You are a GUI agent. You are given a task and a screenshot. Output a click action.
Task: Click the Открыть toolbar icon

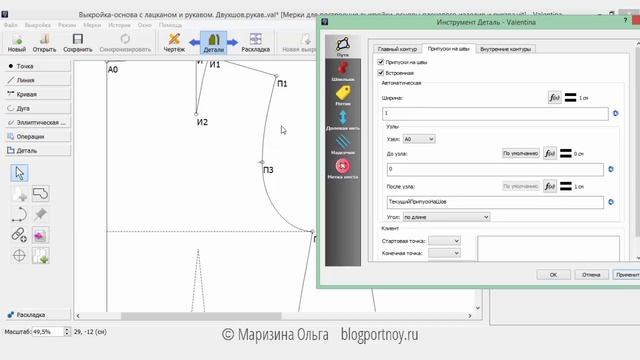coord(44,43)
